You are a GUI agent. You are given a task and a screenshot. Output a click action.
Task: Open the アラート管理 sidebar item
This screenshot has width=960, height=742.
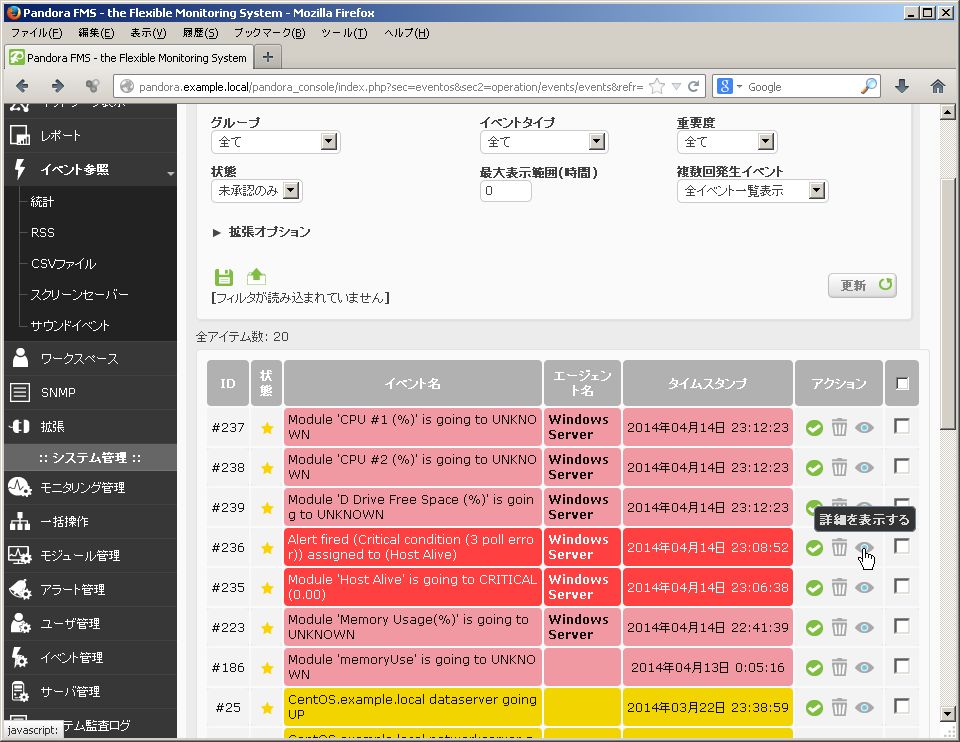pyautogui.click(x=91, y=590)
